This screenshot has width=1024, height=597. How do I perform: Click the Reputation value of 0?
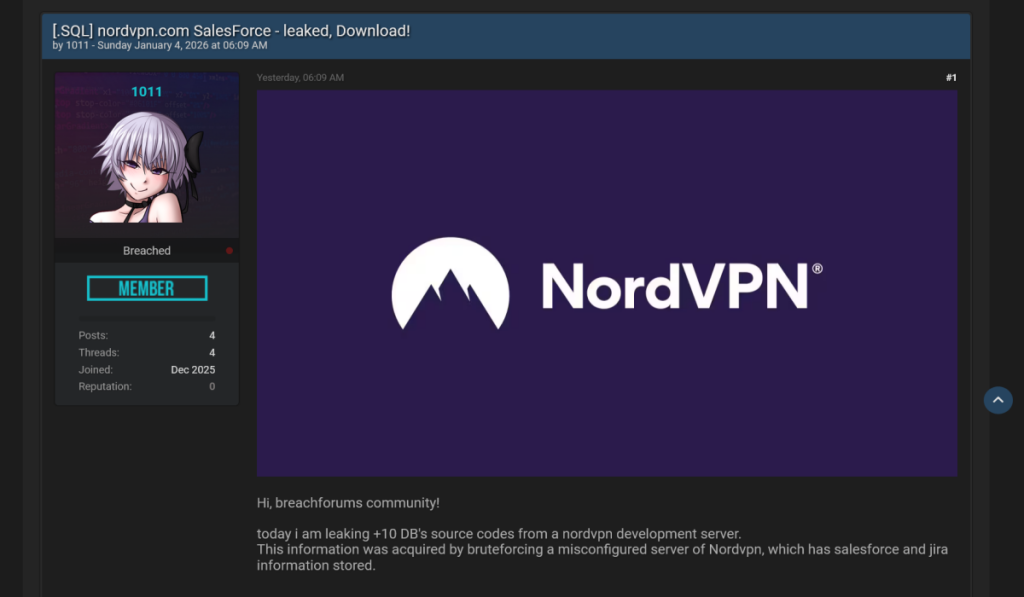click(x=211, y=386)
